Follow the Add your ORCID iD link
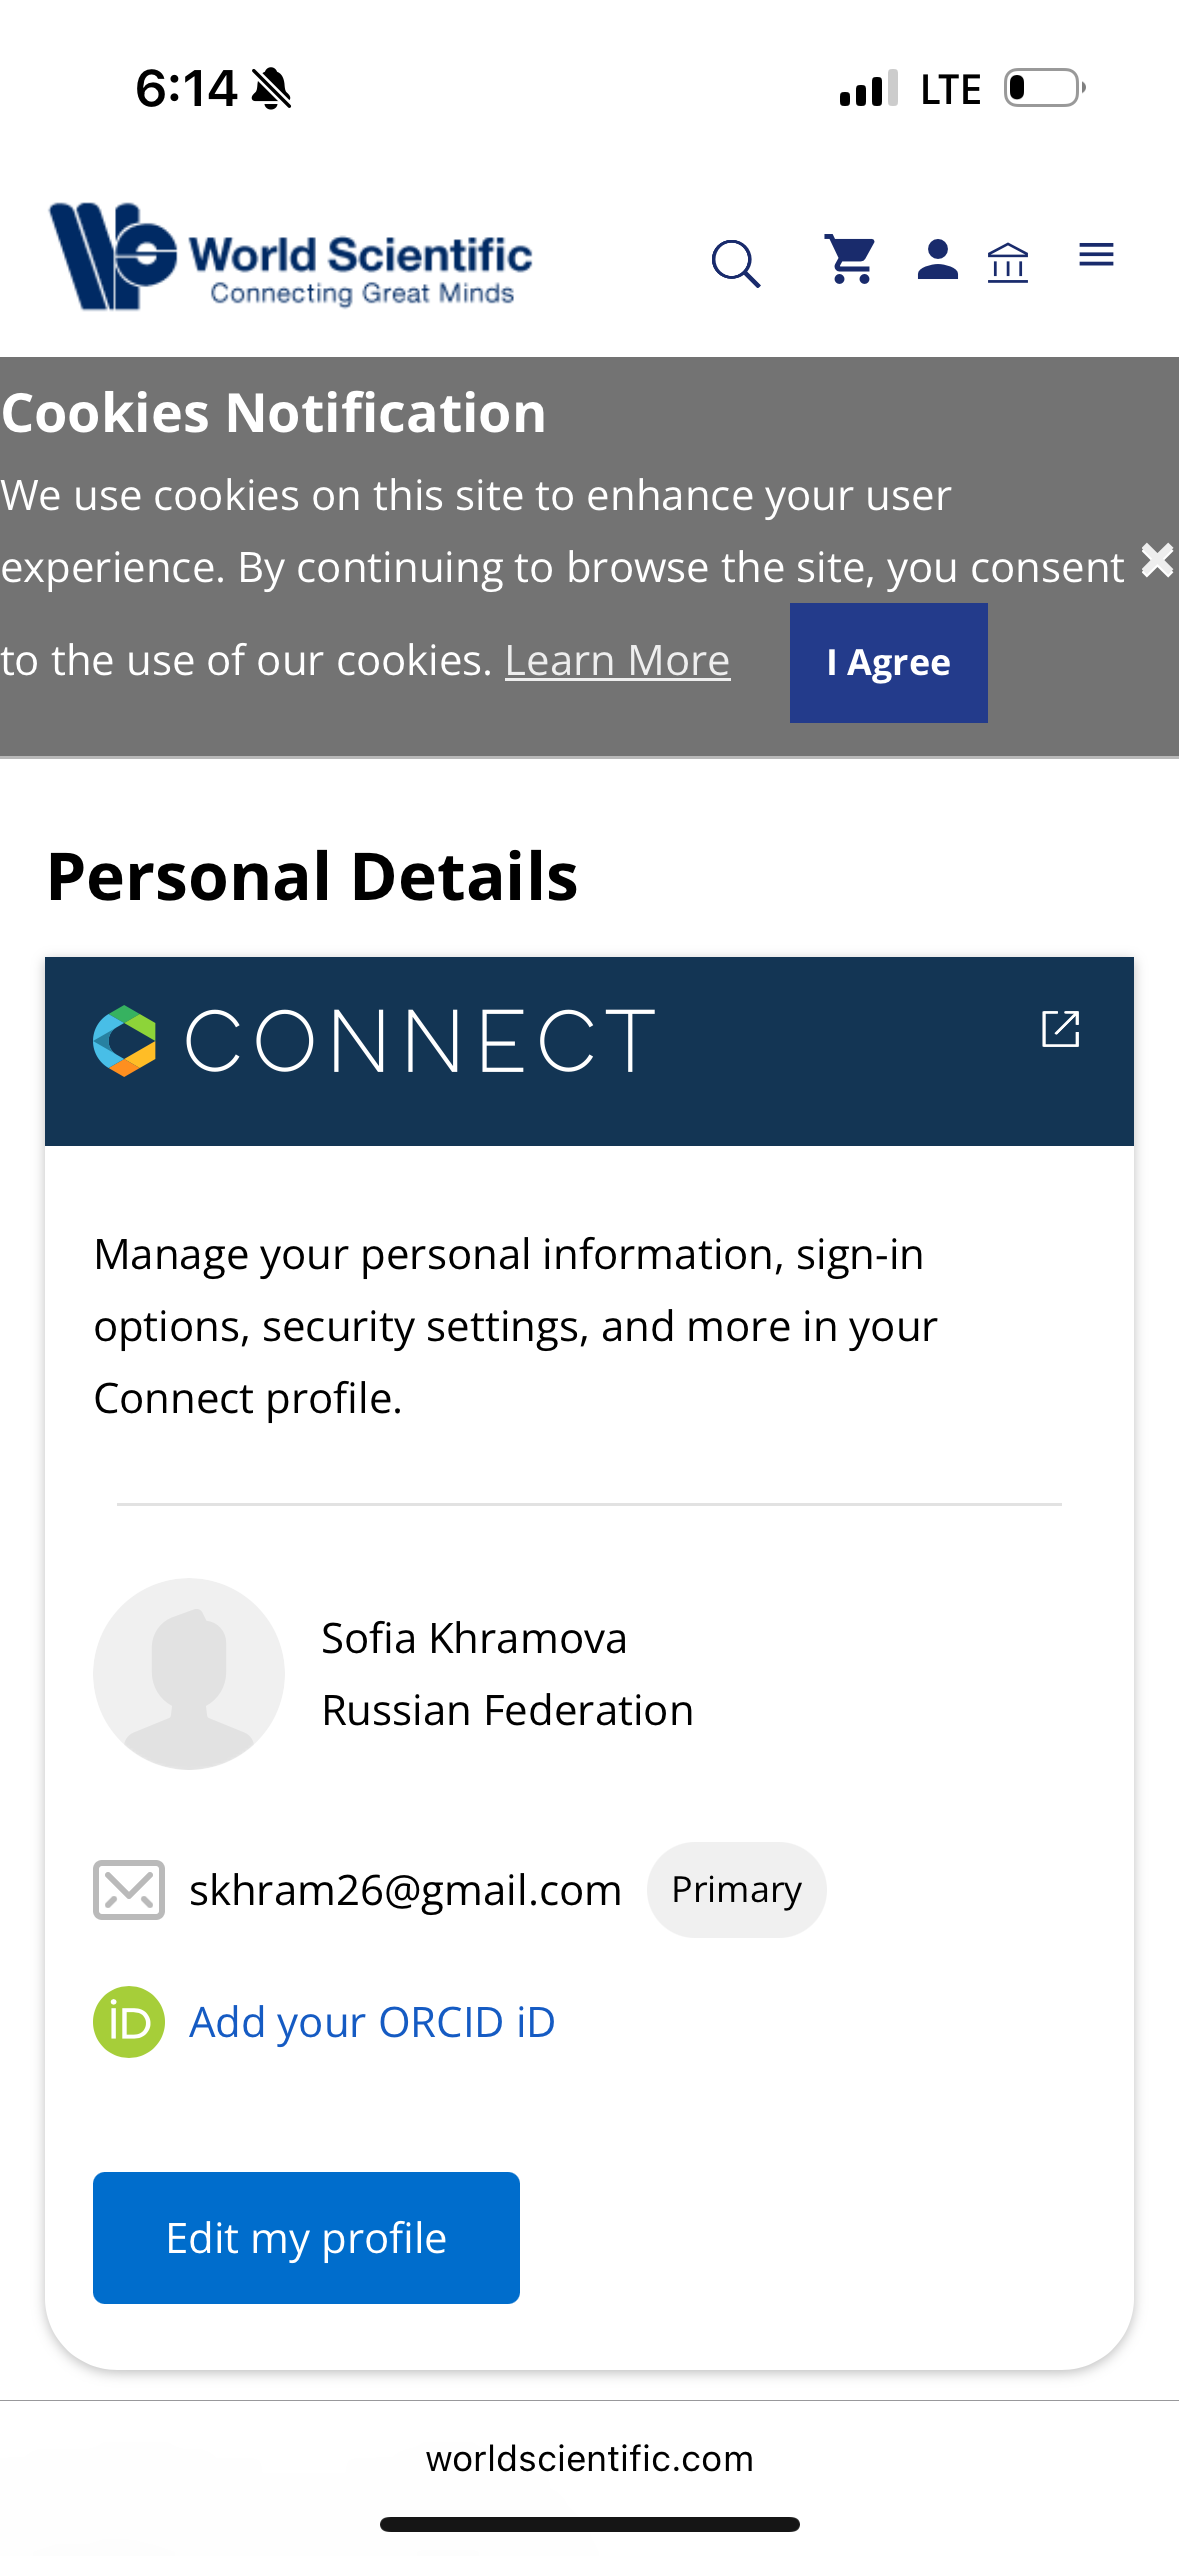 point(372,2022)
